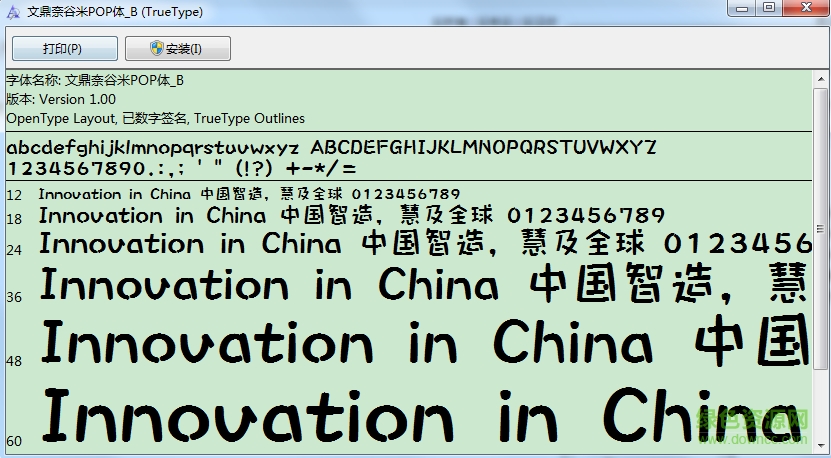
Task: Click the 48-point Innovation in China sample
Action: (x=426, y=340)
